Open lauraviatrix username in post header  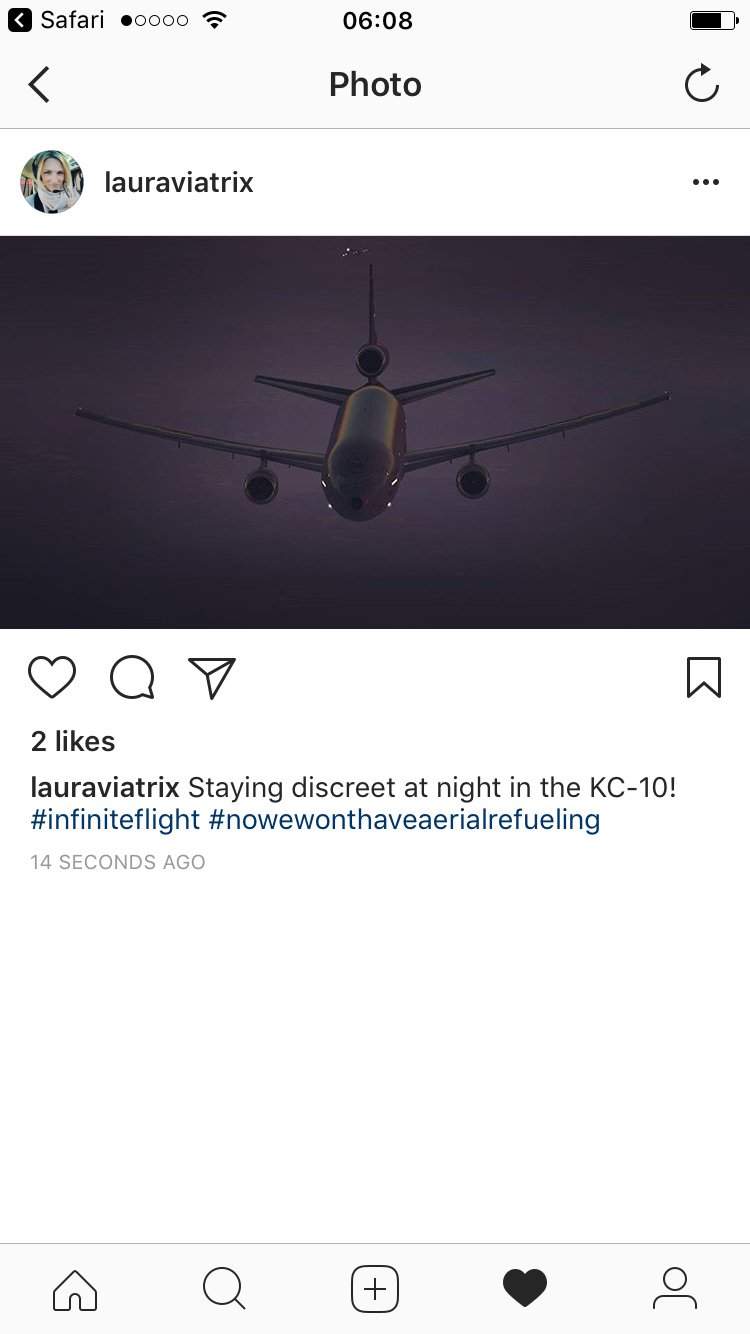coord(179,182)
